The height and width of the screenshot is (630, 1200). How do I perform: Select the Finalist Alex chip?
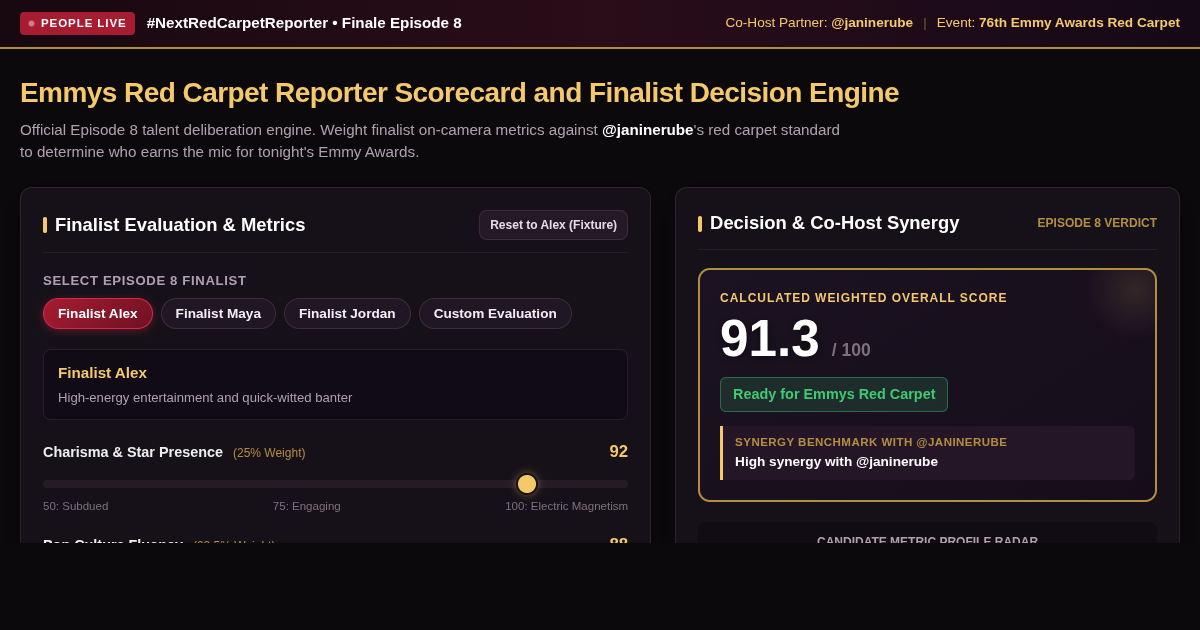point(98,313)
